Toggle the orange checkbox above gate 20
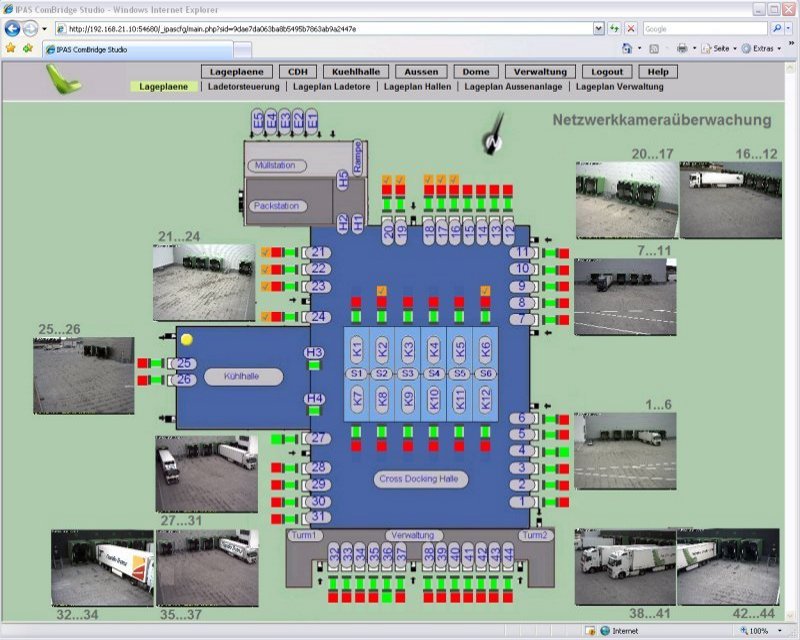 tap(387, 180)
